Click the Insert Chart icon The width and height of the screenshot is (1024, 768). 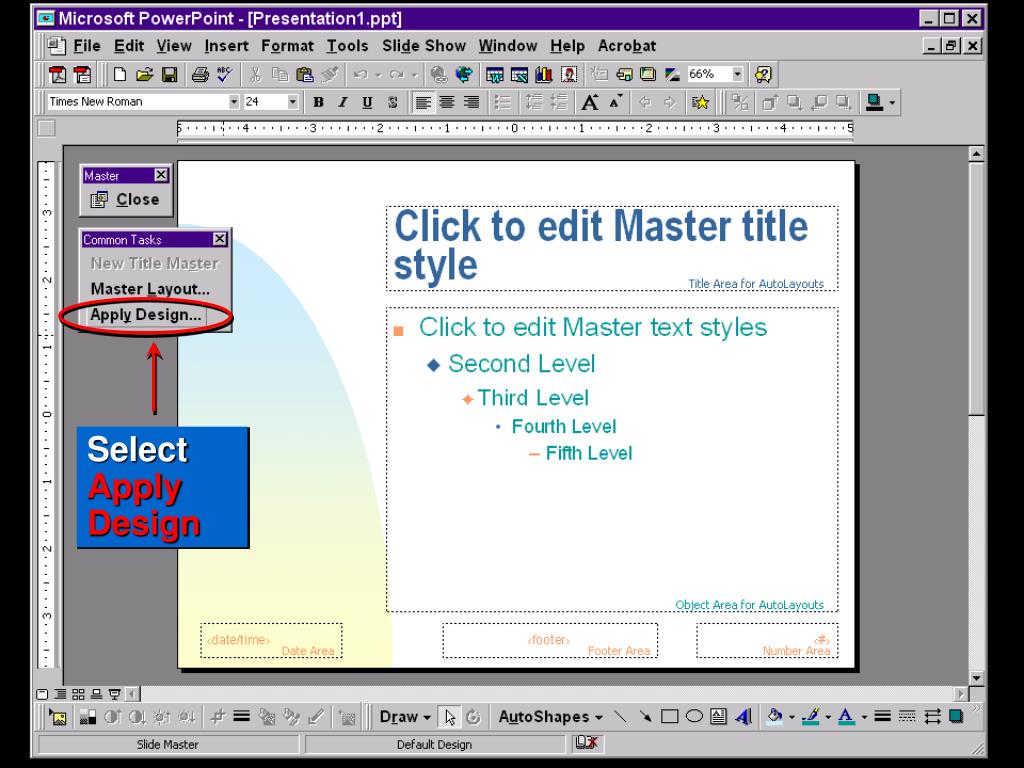[x=544, y=74]
